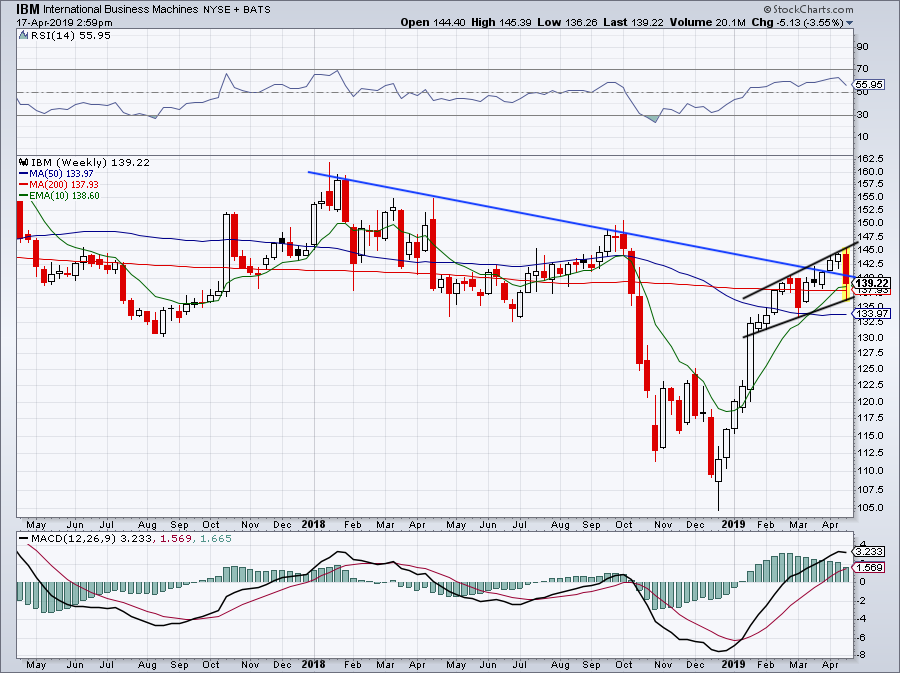Select the International Business Machines company name
900x673 pixels.
pos(121,10)
